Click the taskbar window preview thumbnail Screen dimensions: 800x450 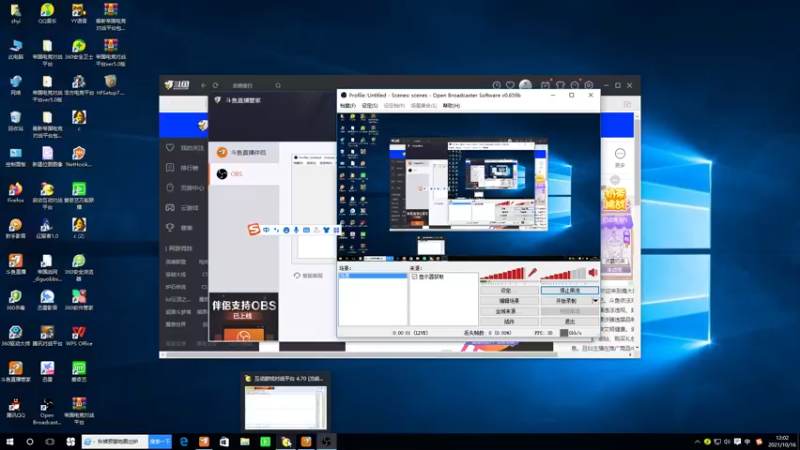tap(286, 407)
